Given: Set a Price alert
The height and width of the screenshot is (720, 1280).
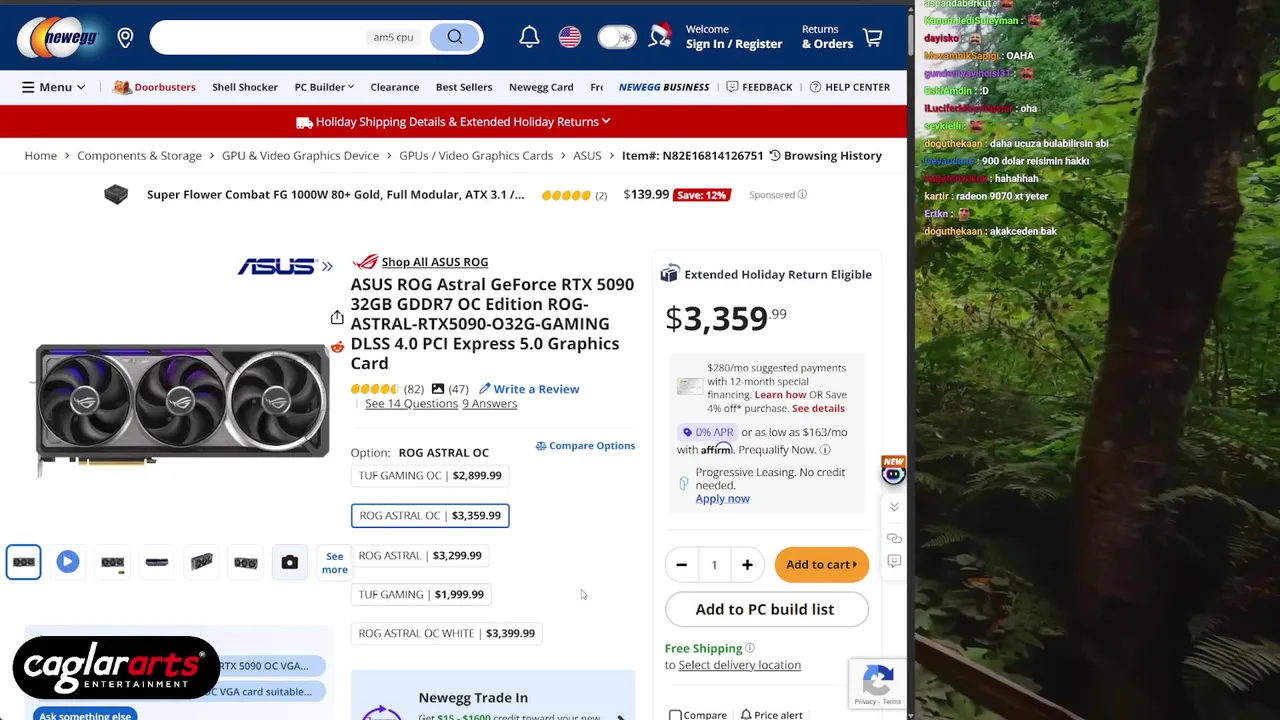Looking at the screenshot, I should 771,715.
